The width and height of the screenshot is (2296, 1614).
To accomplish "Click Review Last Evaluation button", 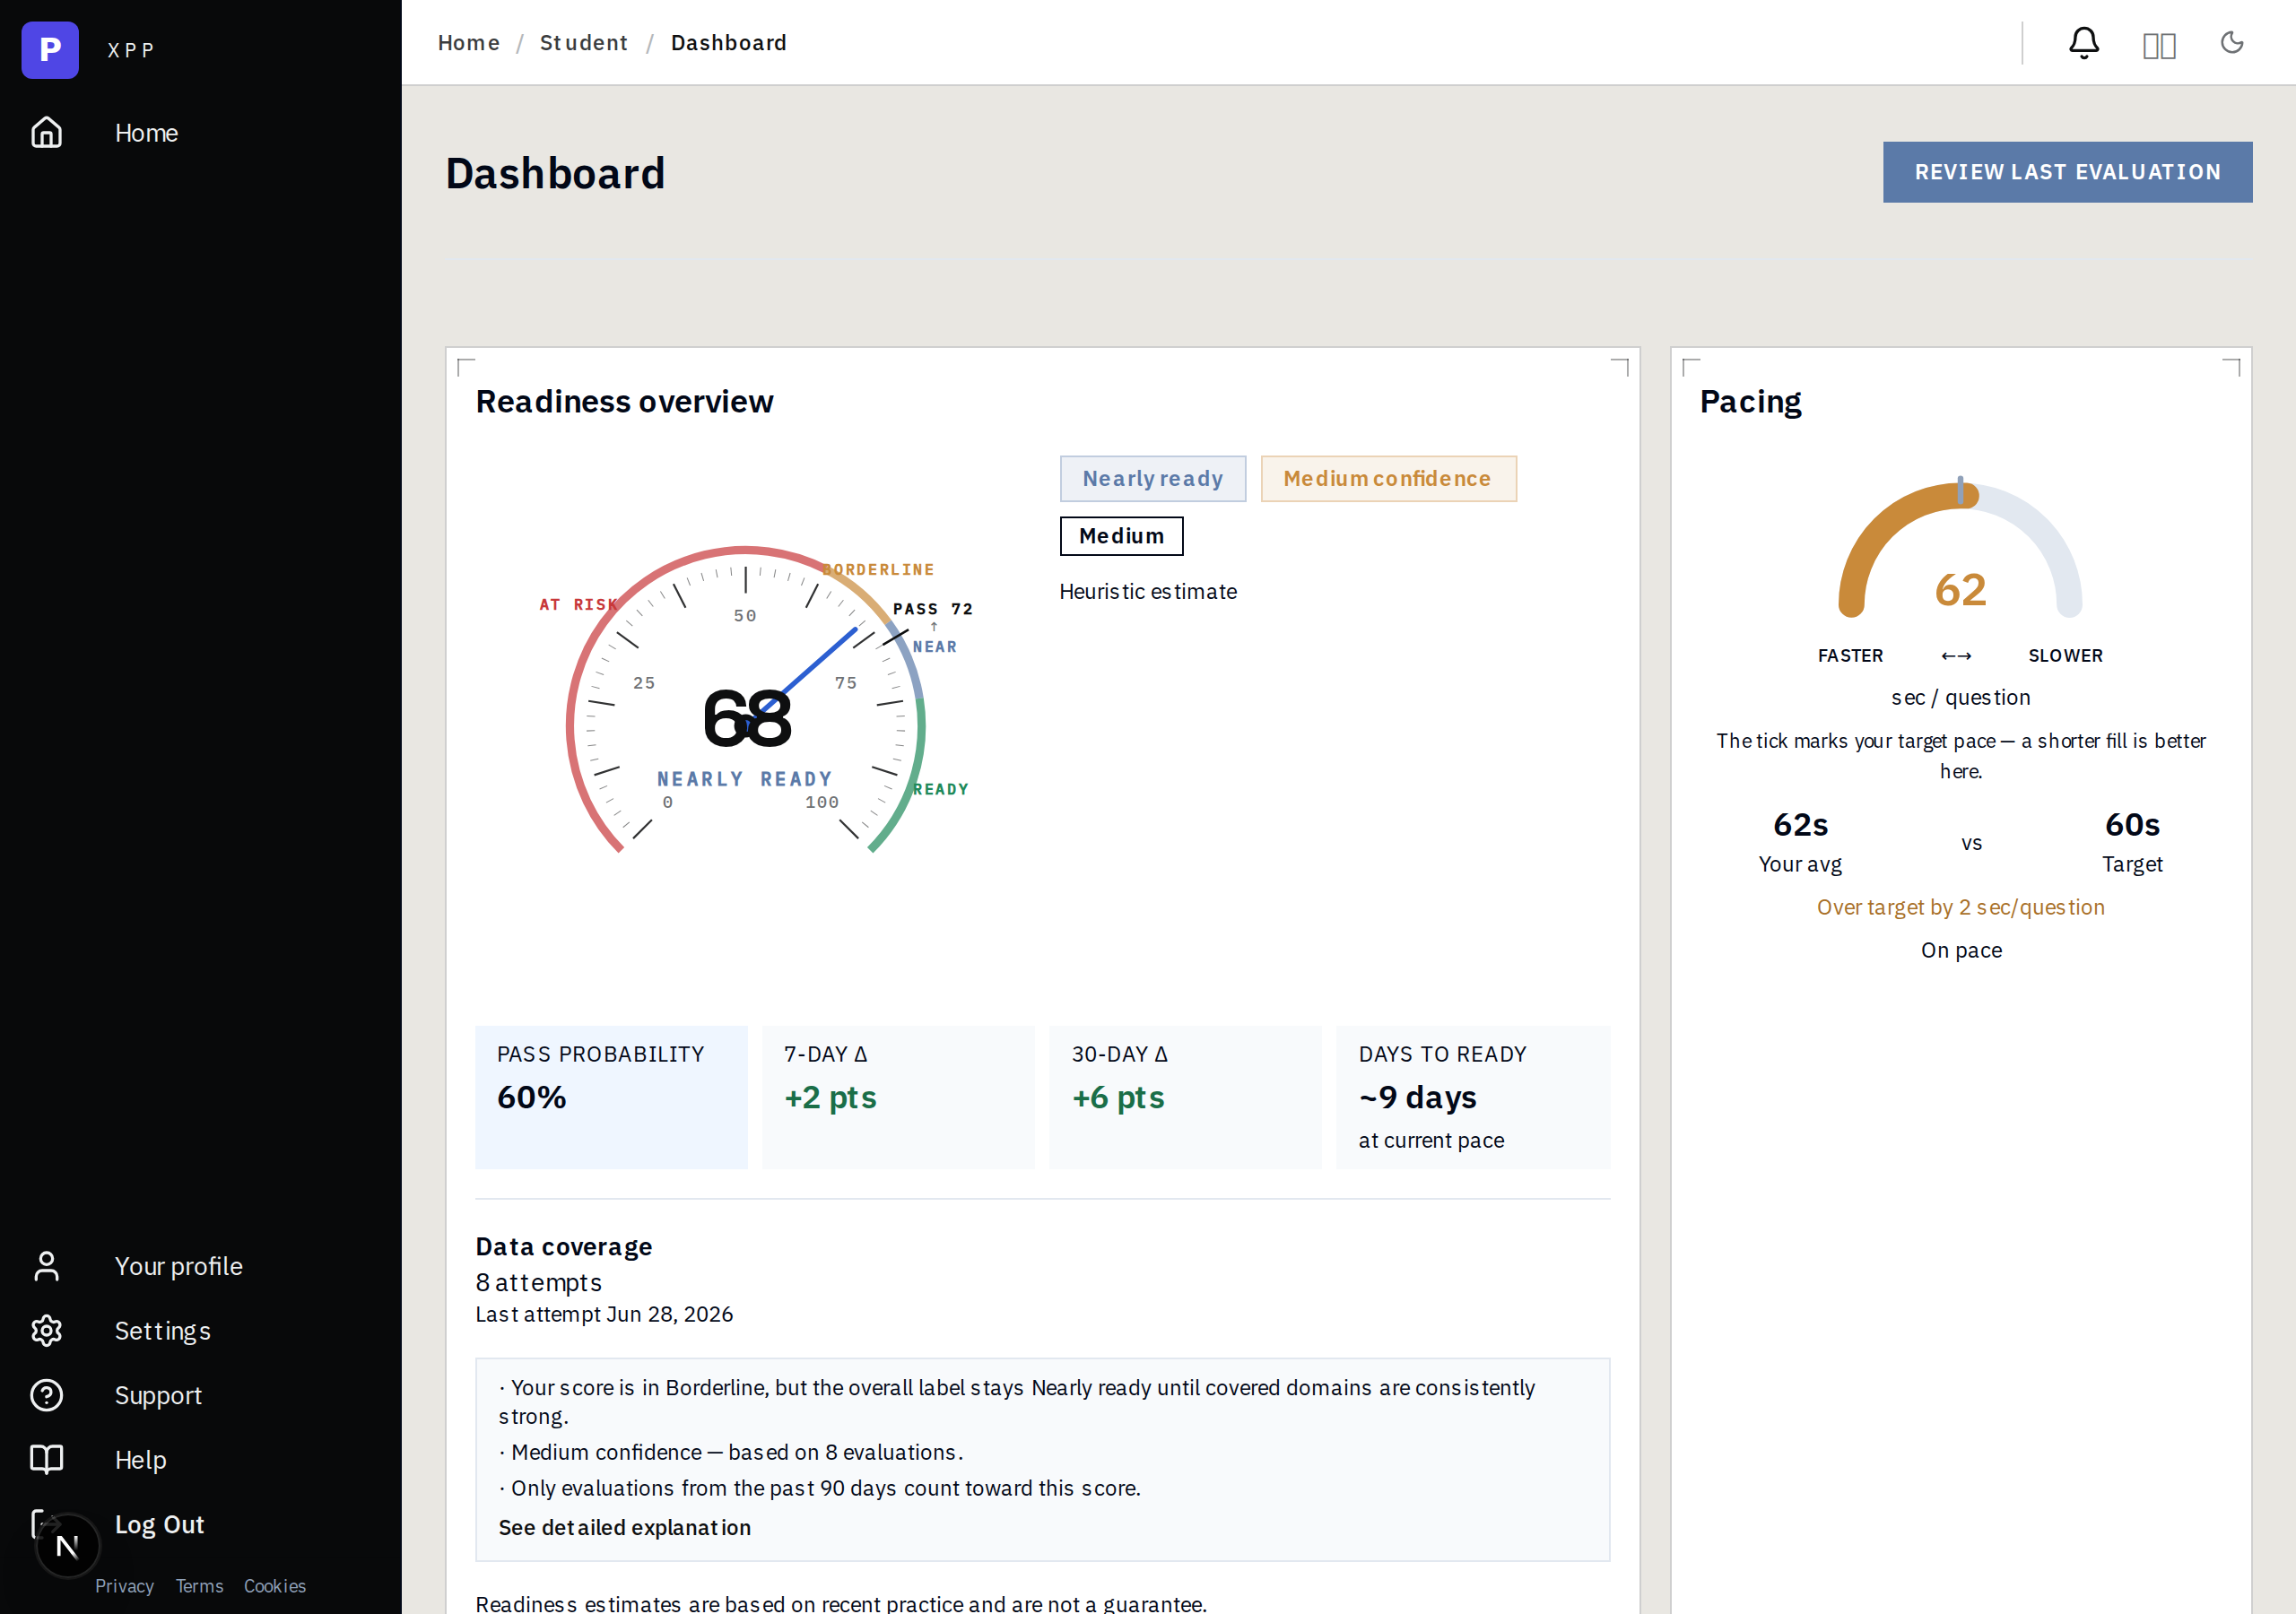I will (x=2067, y=172).
